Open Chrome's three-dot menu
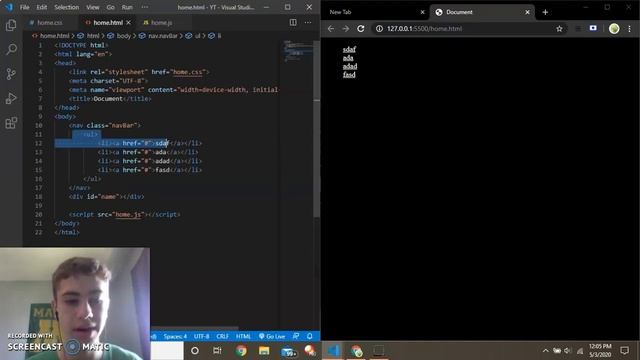Viewport: 640px width, 360px height. click(x=629, y=29)
